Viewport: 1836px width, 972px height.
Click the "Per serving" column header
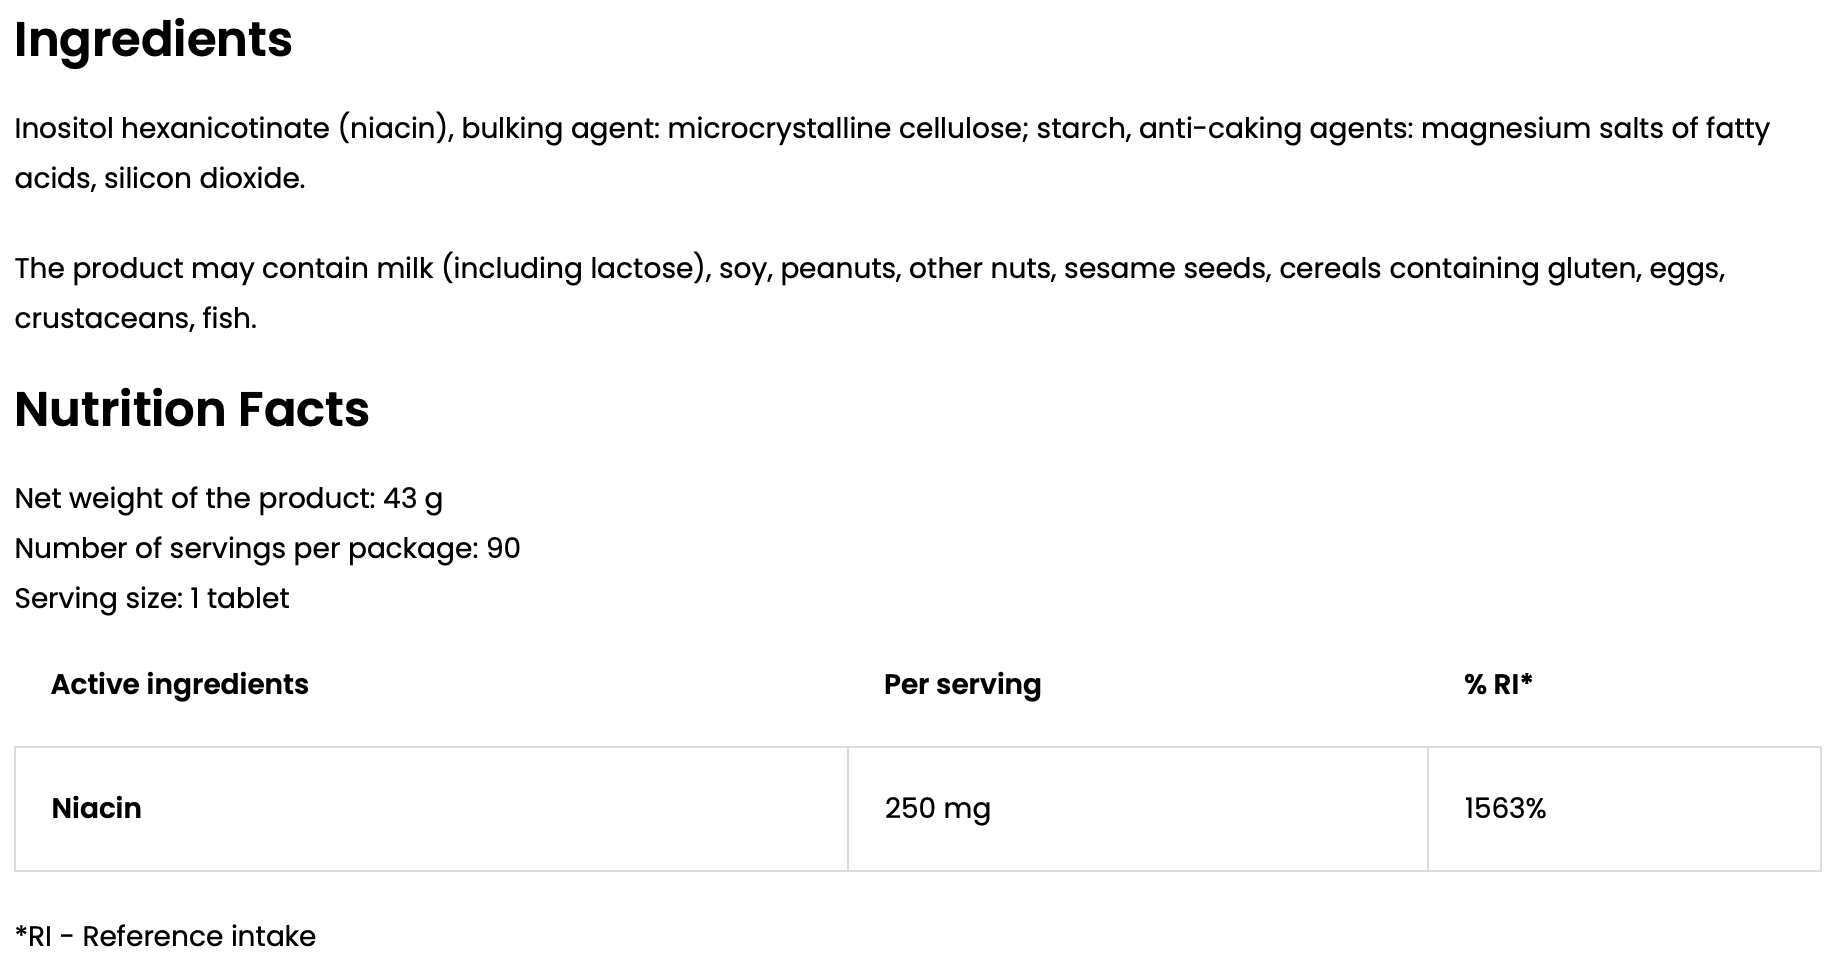(962, 685)
